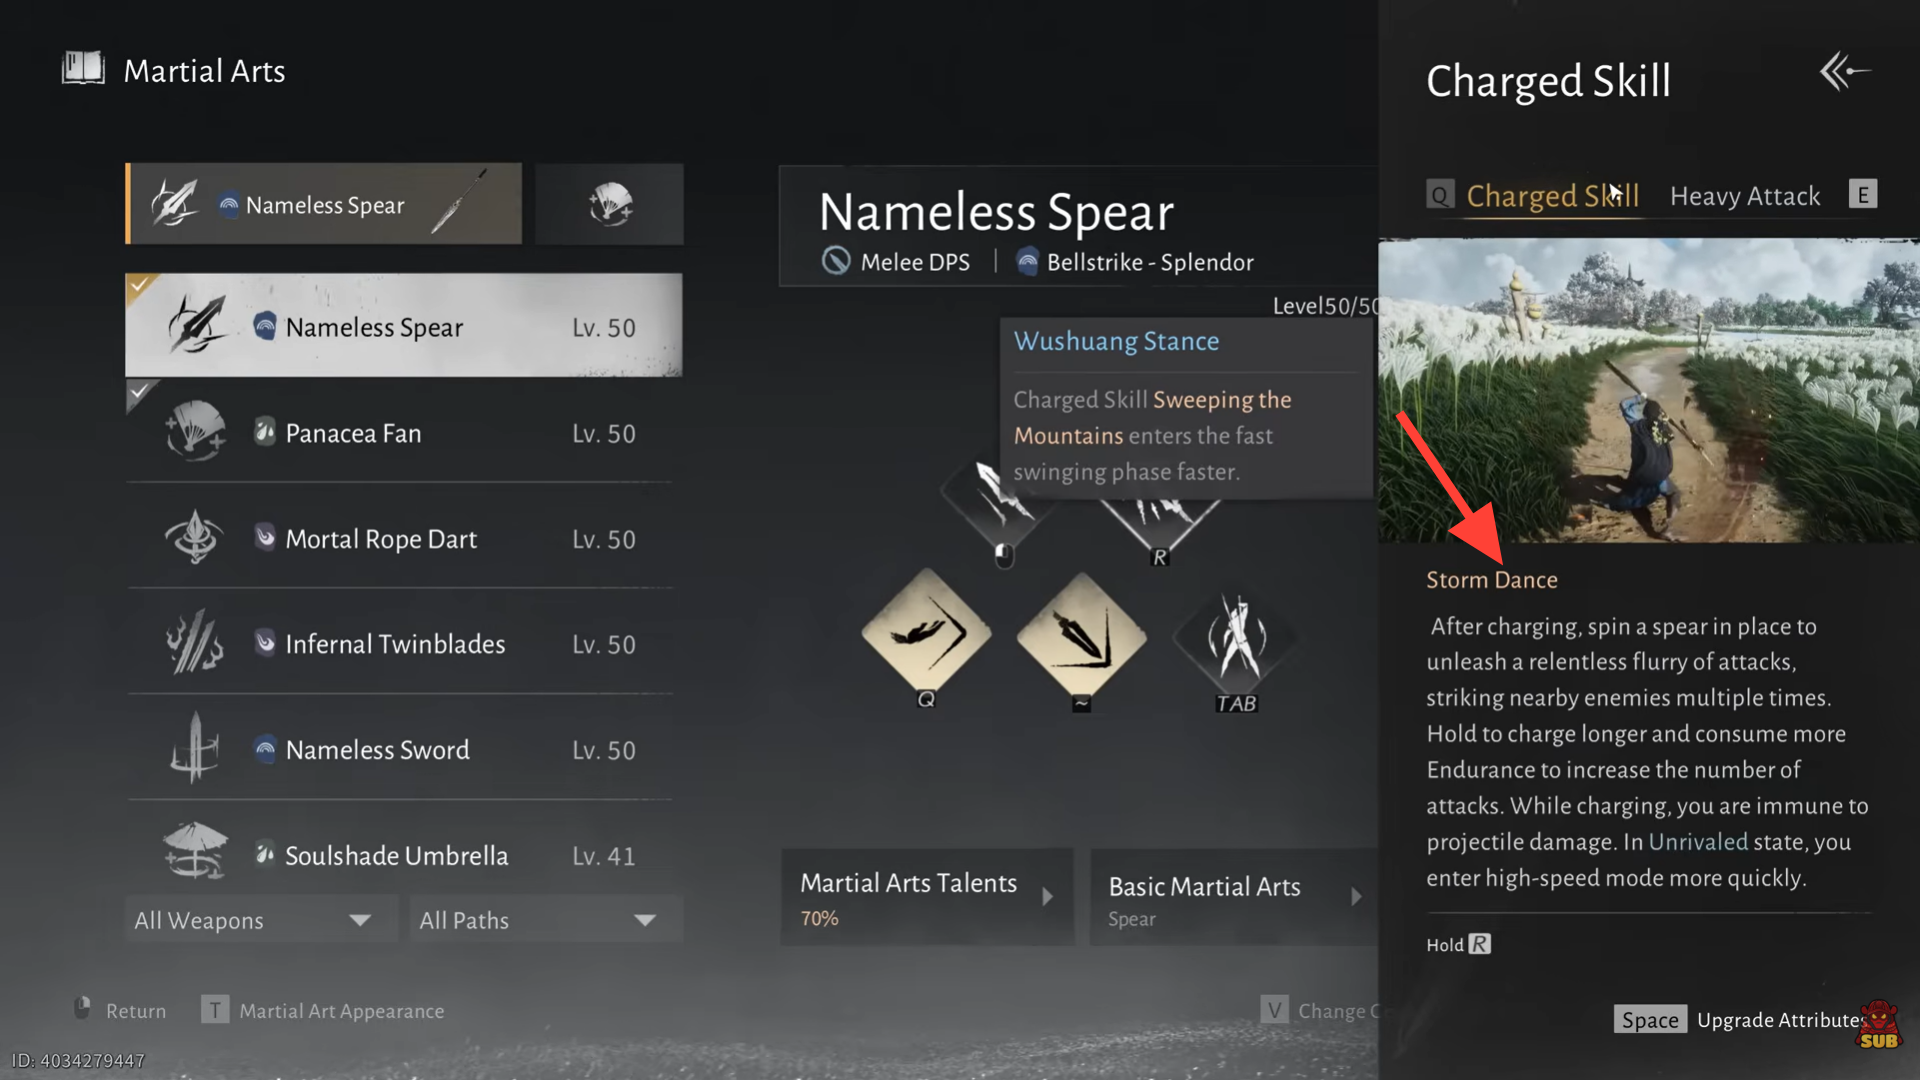Switch to the Charged Skill tab
Image resolution: width=1920 pixels, height=1080 pixels.
pyautogui.click(x=1551, y=196)
